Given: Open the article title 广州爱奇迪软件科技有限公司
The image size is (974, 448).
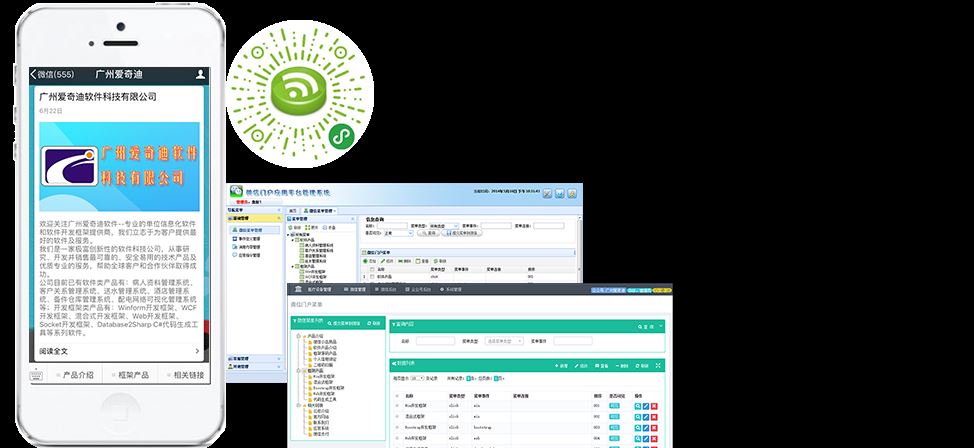Looking at the screenshot, I should click(98, 97).
